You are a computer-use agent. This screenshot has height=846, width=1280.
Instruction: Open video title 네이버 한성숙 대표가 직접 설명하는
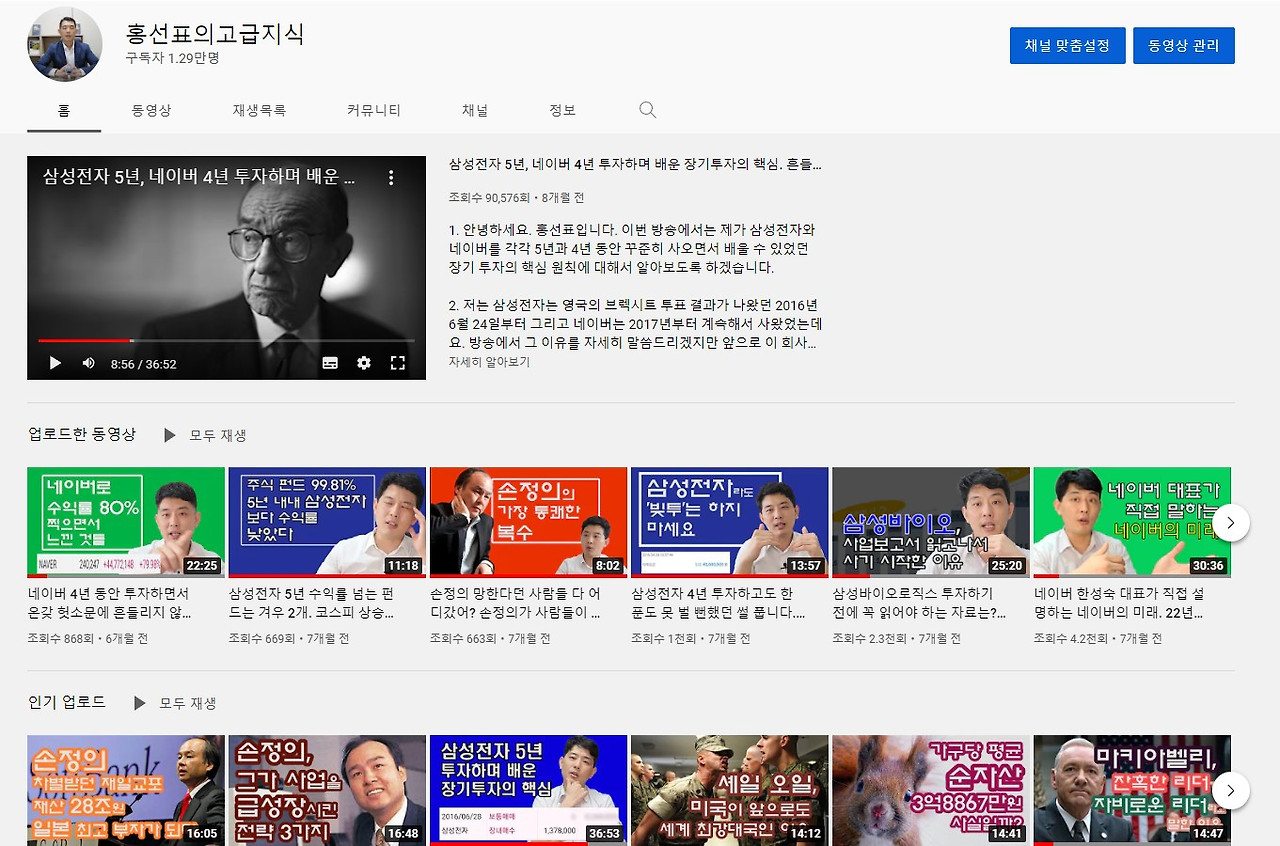coord(1119,602)
